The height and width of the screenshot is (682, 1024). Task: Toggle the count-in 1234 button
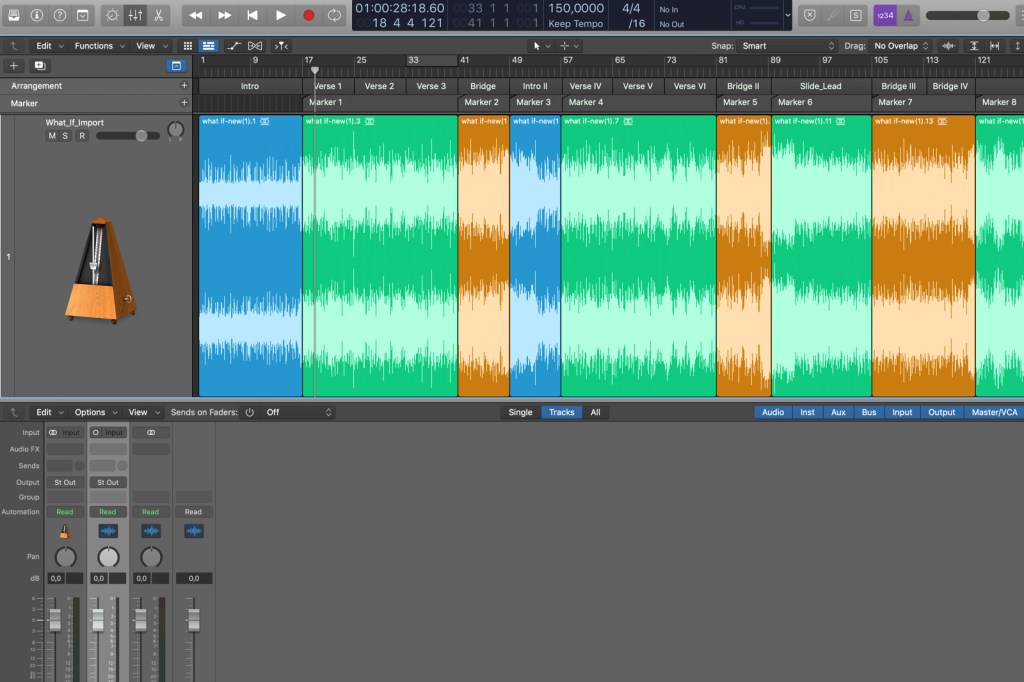click(885, 15)
